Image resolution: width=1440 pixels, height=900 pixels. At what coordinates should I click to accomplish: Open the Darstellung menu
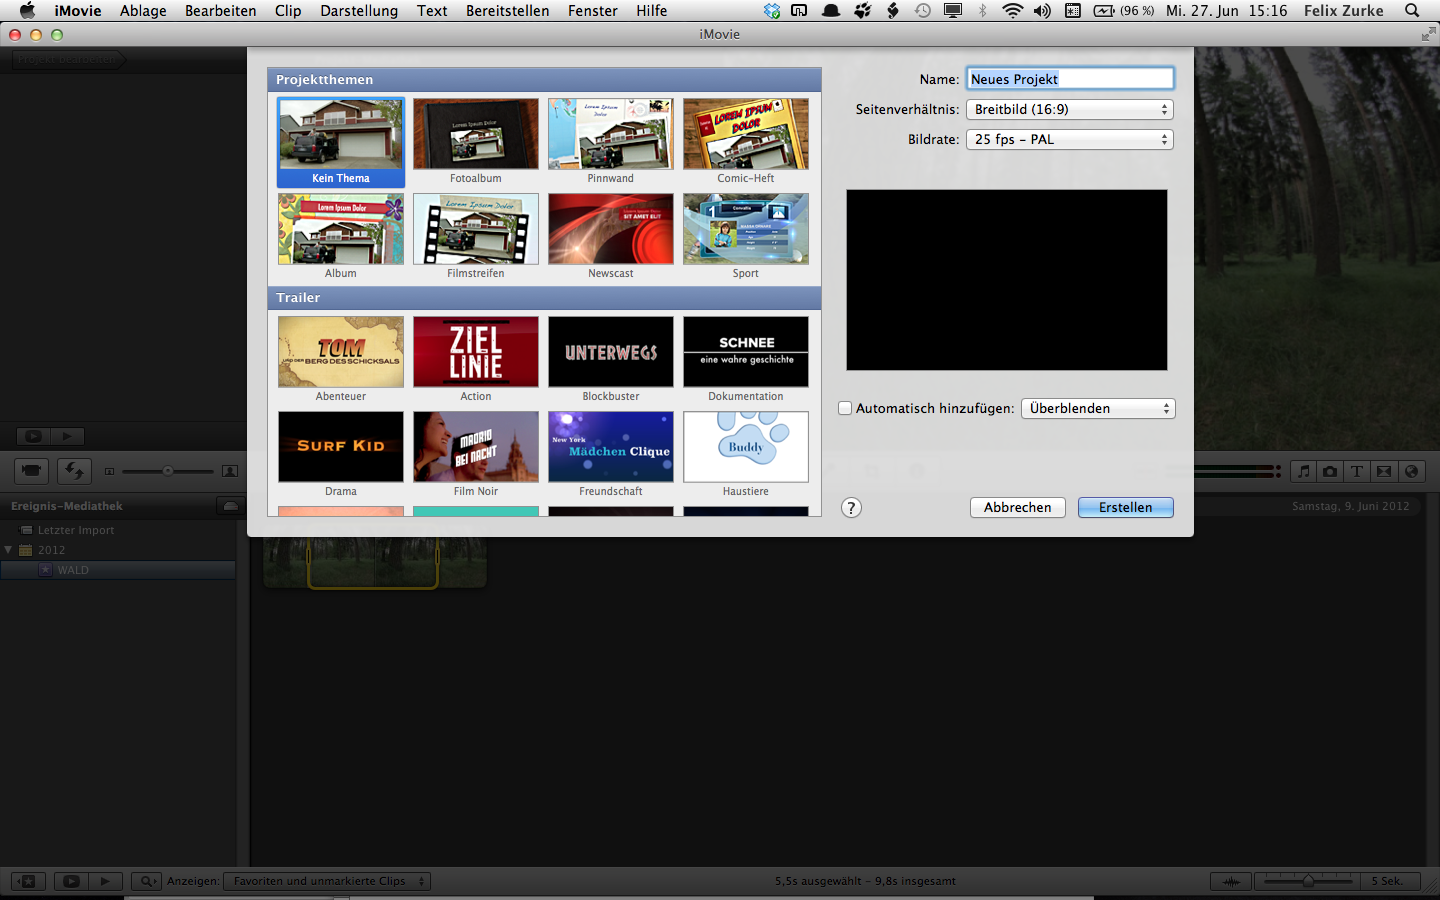(x=359, y=11)
